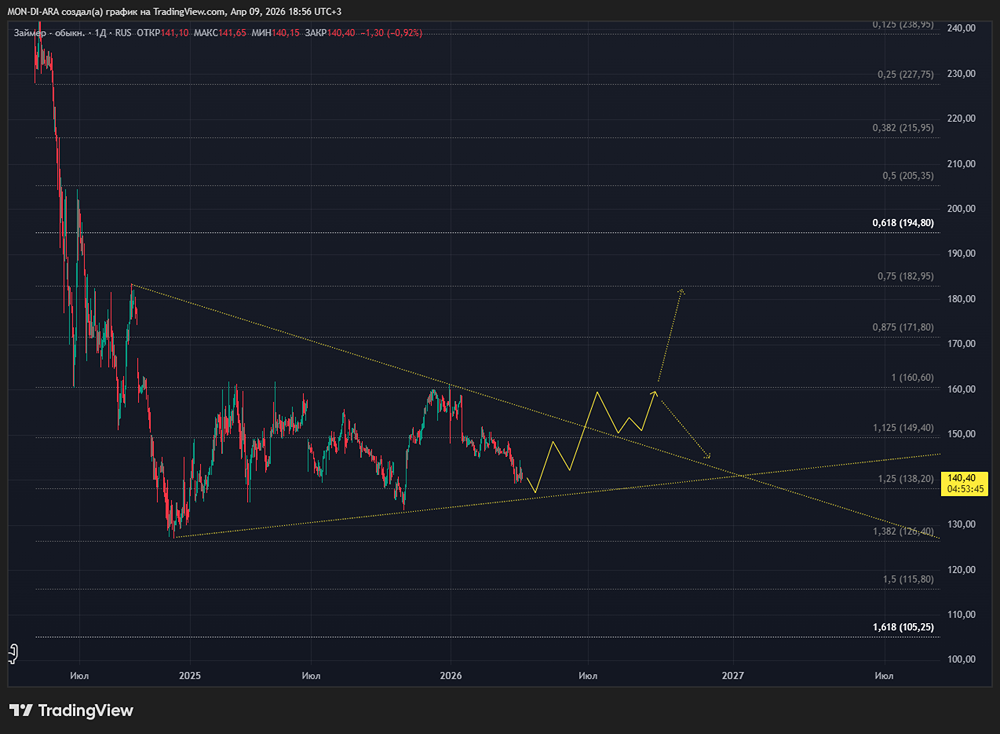Click the MON-DI-ARA chart author header text
This screenshot has width=1000, height=734.
click(x=174, y=11)
